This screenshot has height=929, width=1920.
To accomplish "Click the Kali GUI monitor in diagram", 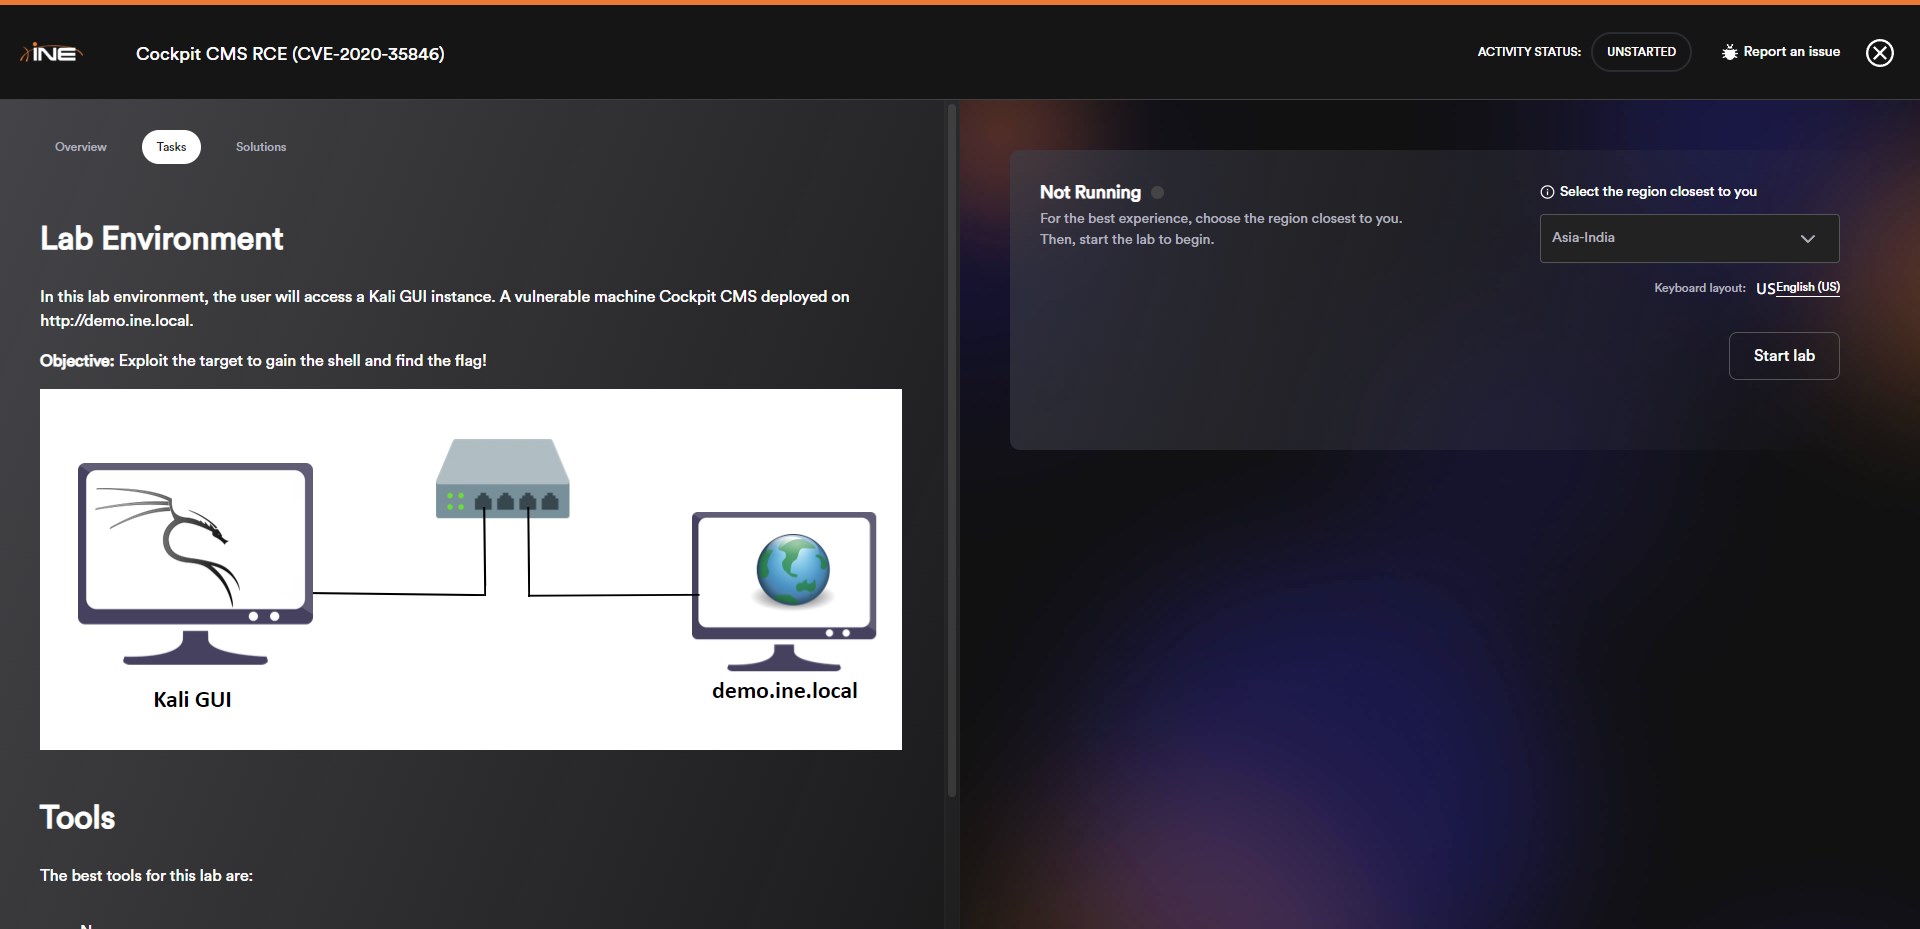I will click(195, 563).
